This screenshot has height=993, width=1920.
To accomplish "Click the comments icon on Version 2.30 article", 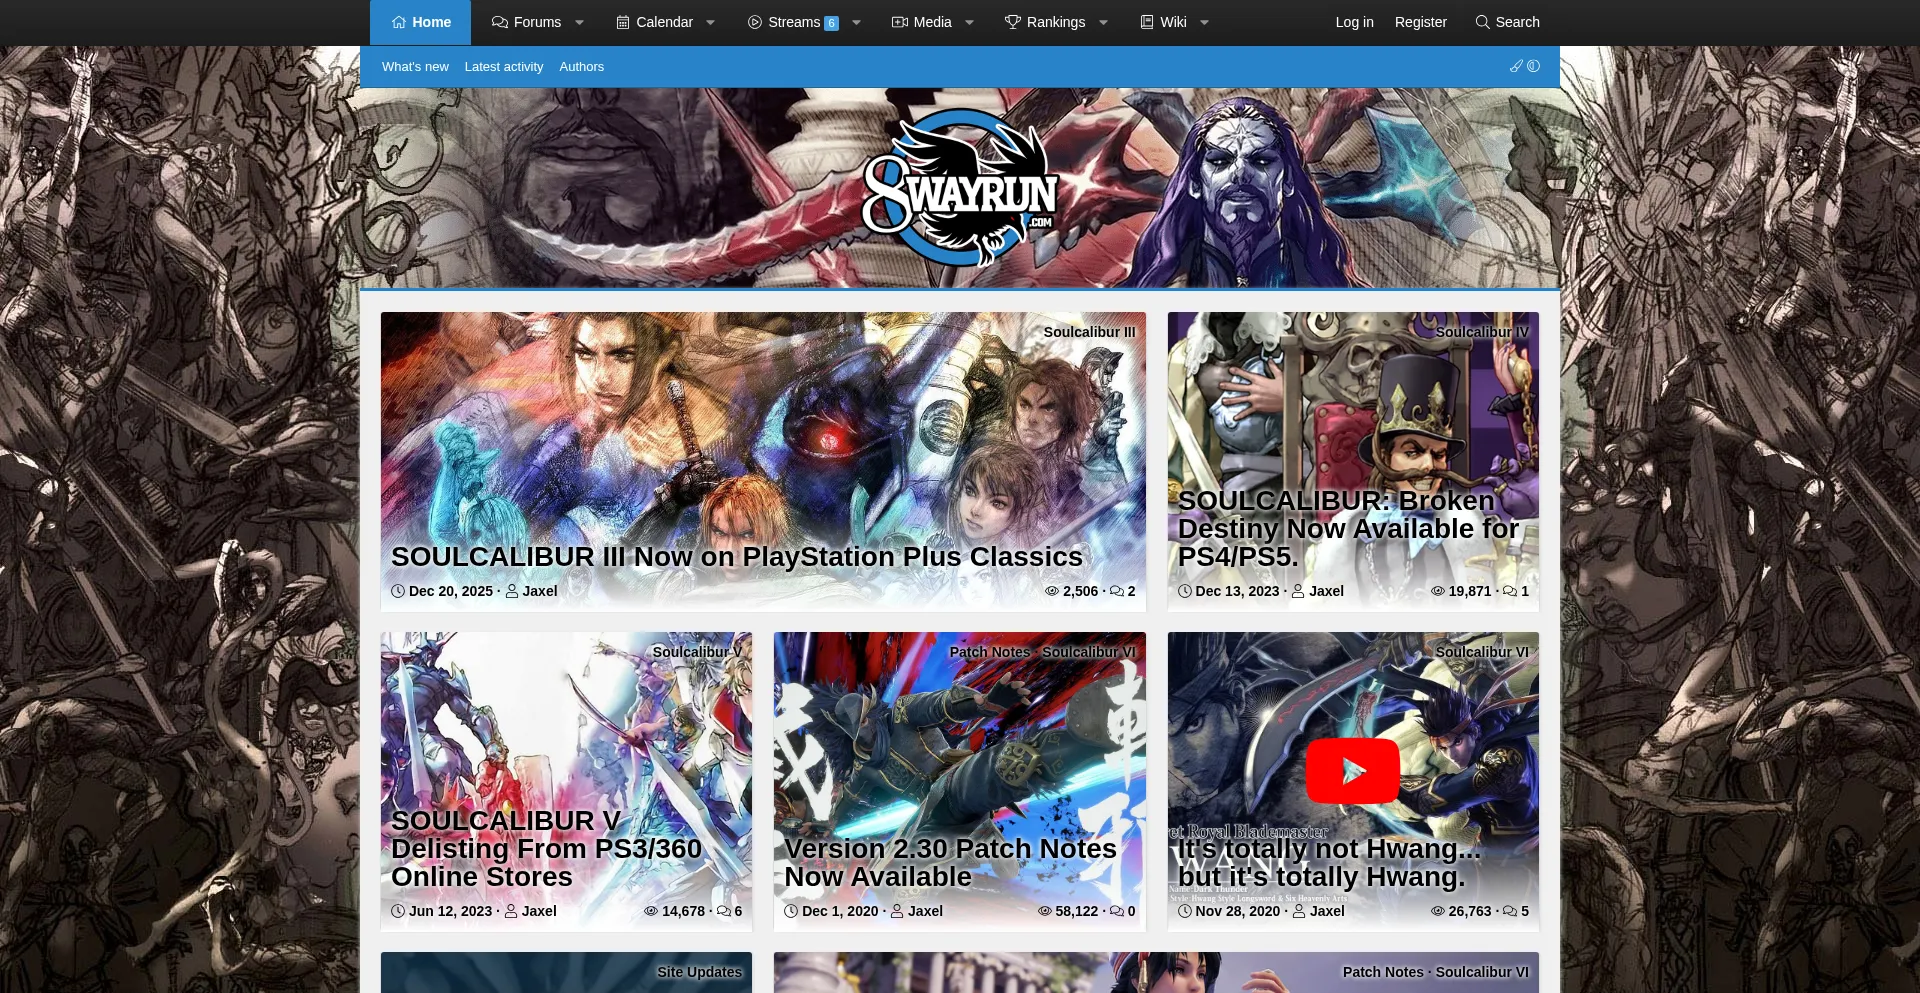I will 1117,911.
